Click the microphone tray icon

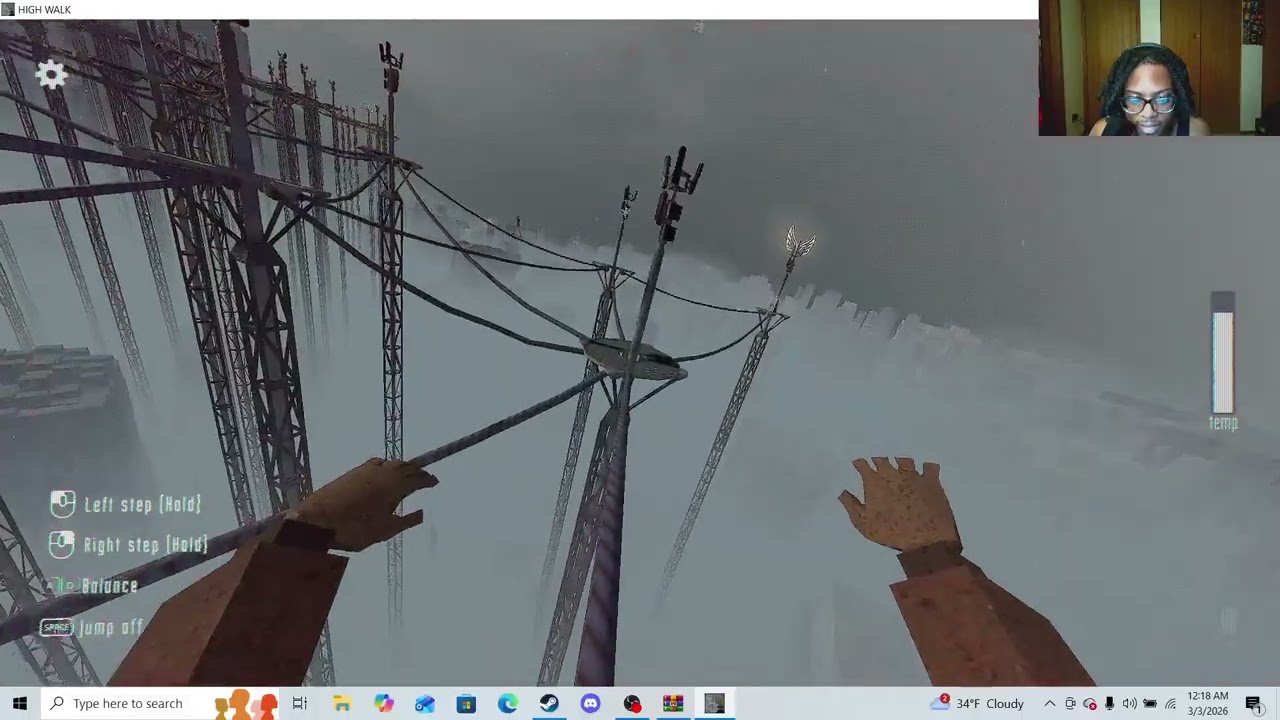tap(1110, 703)
